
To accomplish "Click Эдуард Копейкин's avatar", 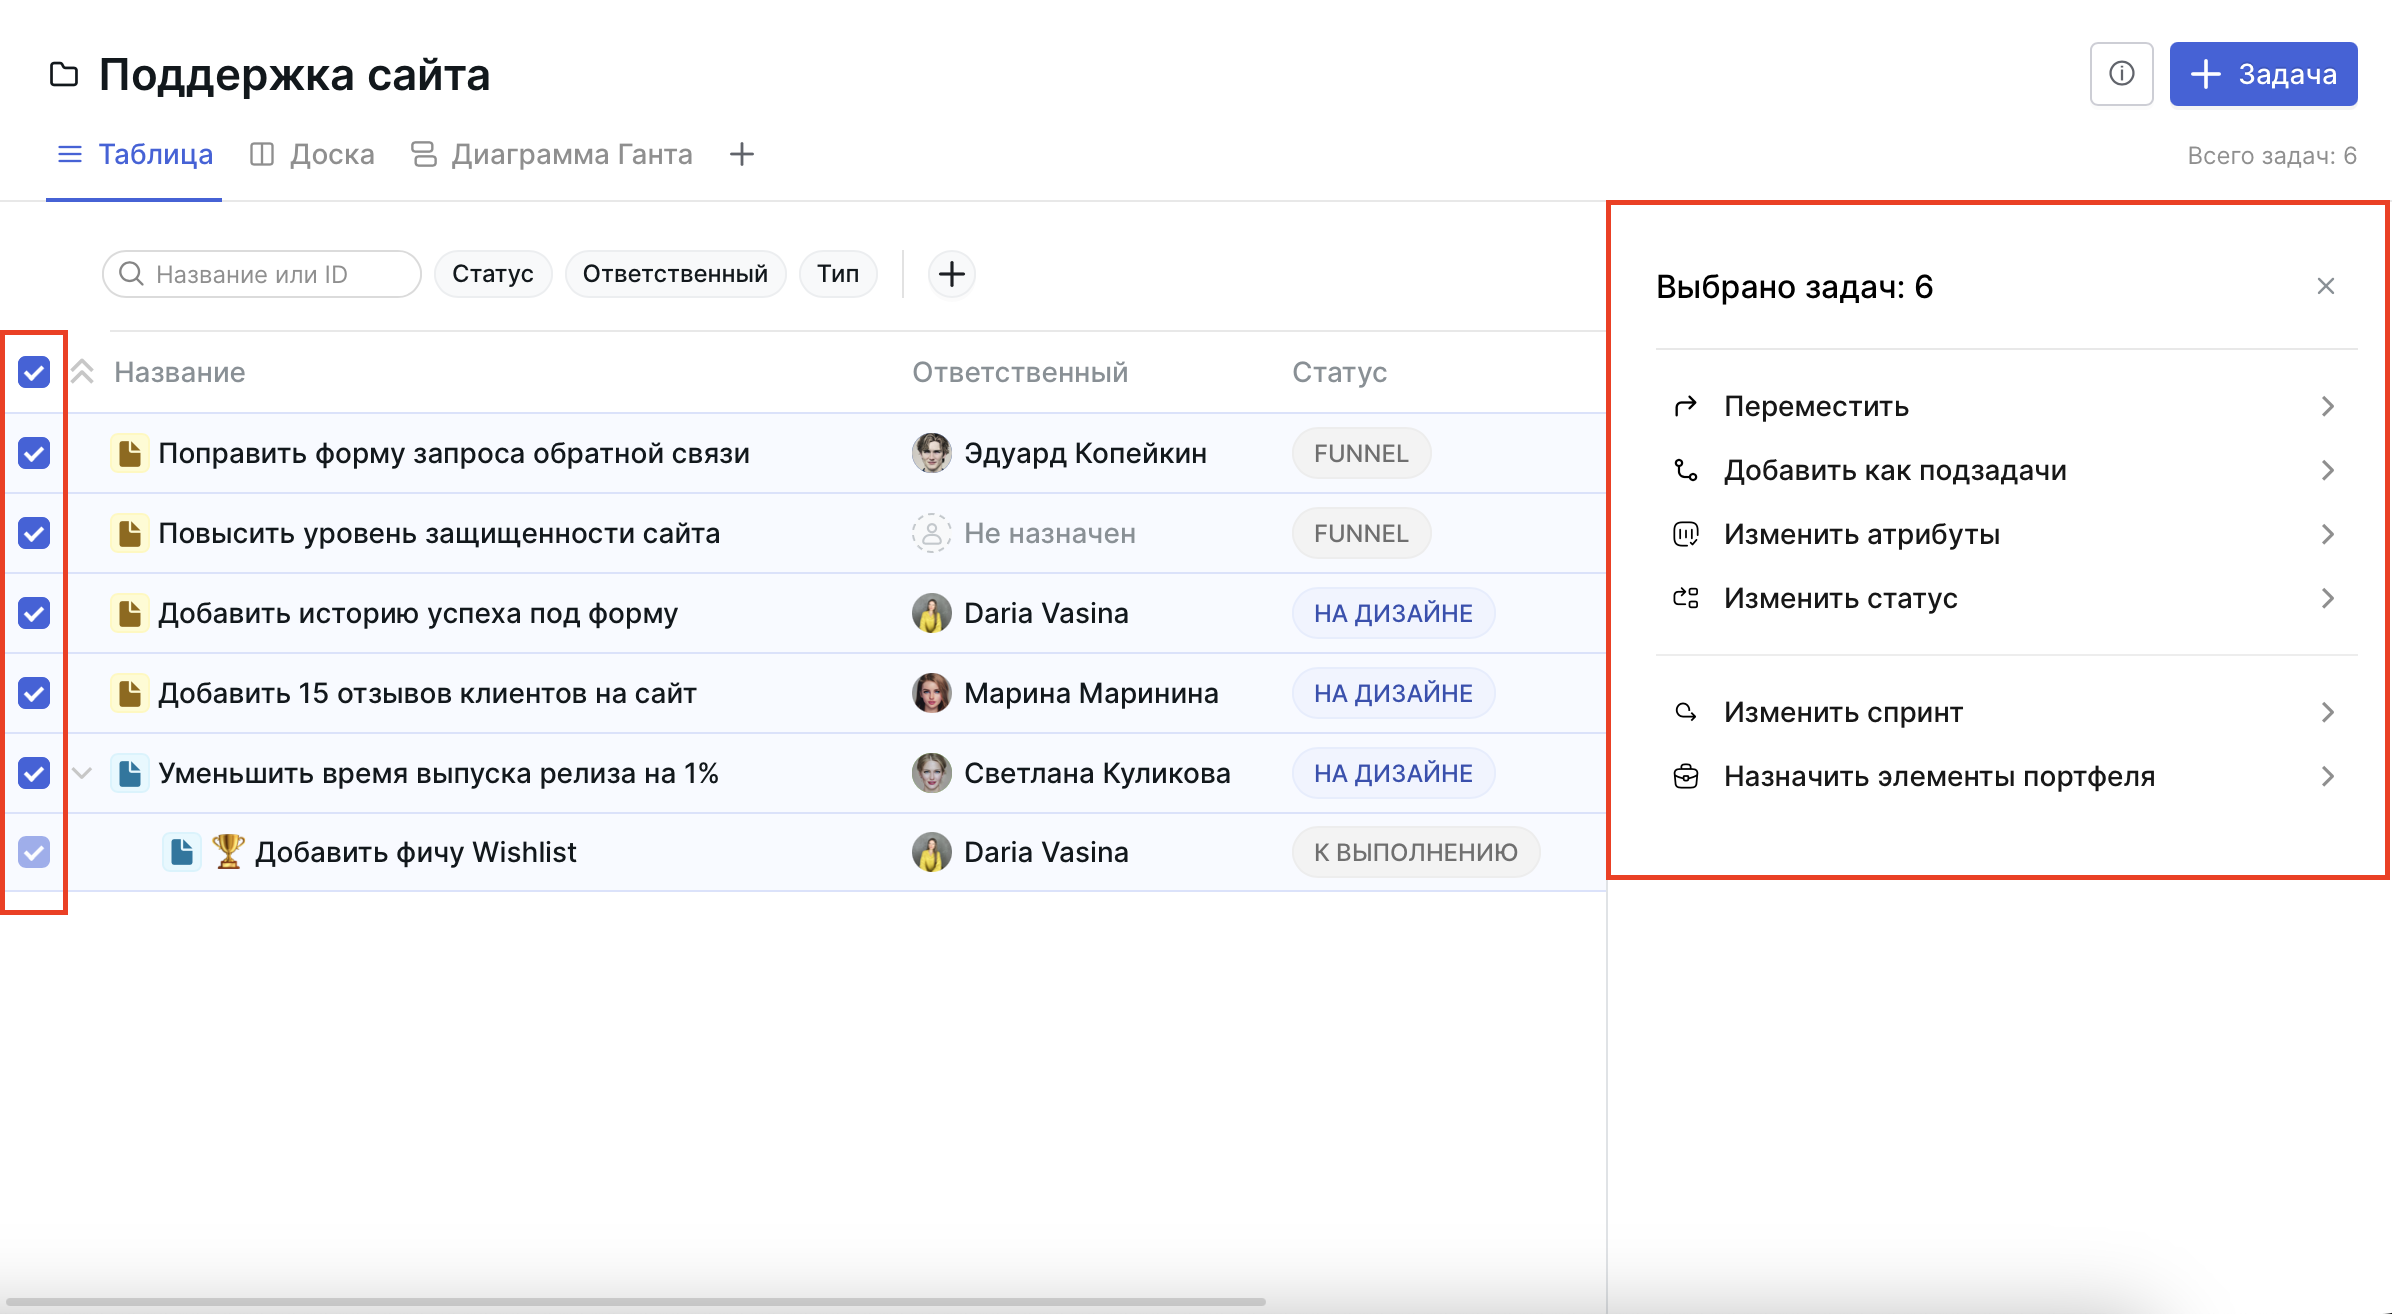I will tap(931, 453).
